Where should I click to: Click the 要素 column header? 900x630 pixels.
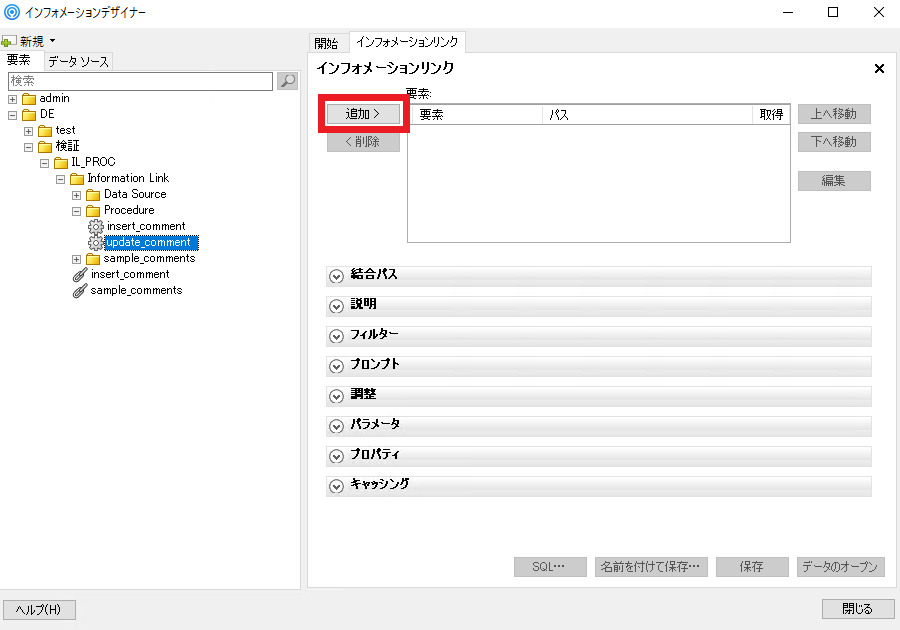tap(476, 115)
